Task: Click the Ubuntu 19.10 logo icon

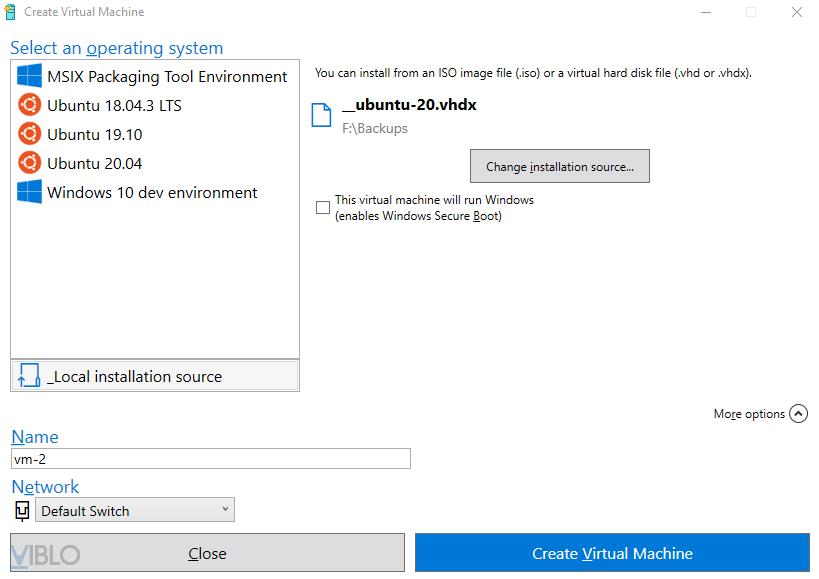Action: (29, 134)
